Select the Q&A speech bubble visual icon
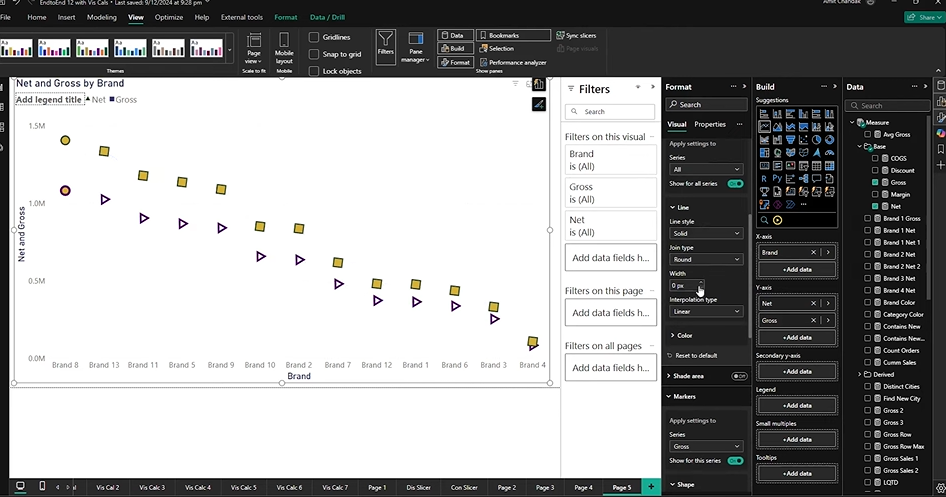Image resolution: width=946 pixels, height=497 pixels. tap(816, 179)
